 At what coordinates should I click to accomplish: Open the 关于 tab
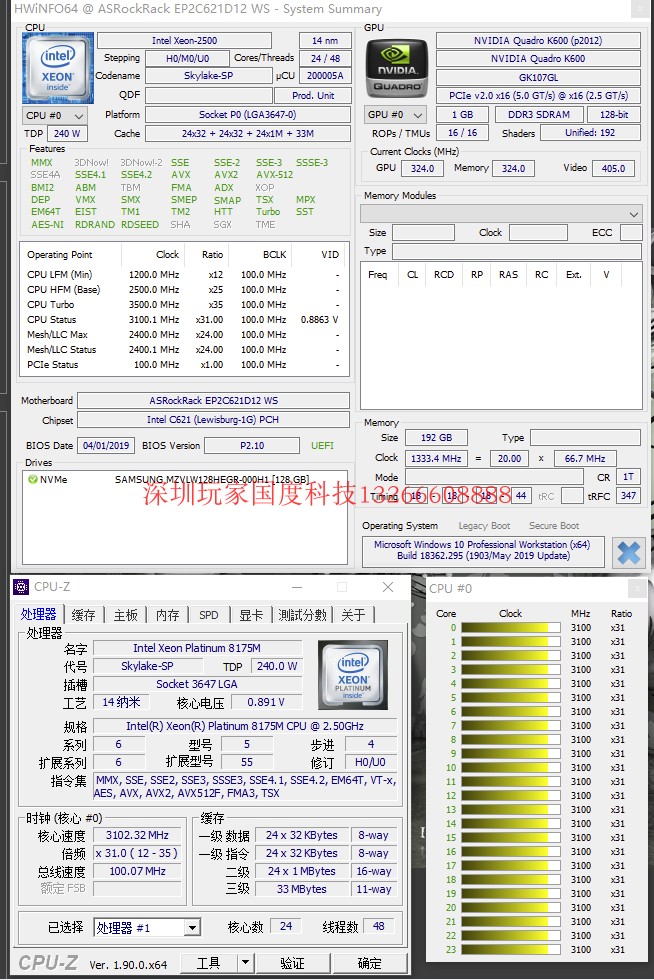(x=353, y=615)
